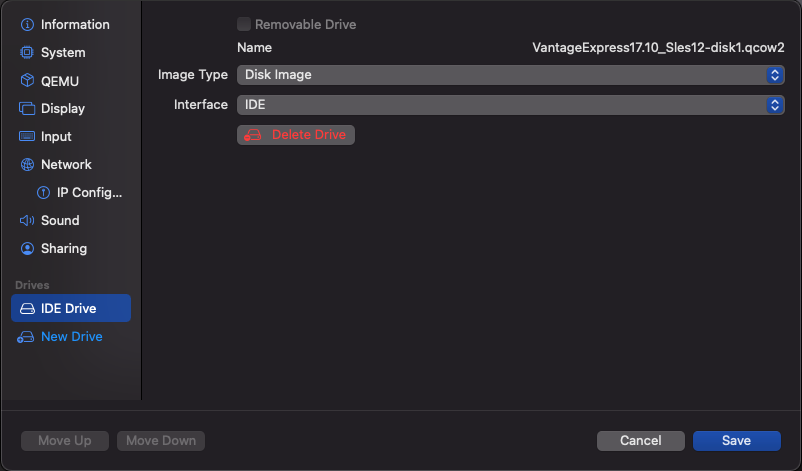
Task: Click the New Drive plus-disk icon
Action: pyautogui.click(x=26, y=337)
